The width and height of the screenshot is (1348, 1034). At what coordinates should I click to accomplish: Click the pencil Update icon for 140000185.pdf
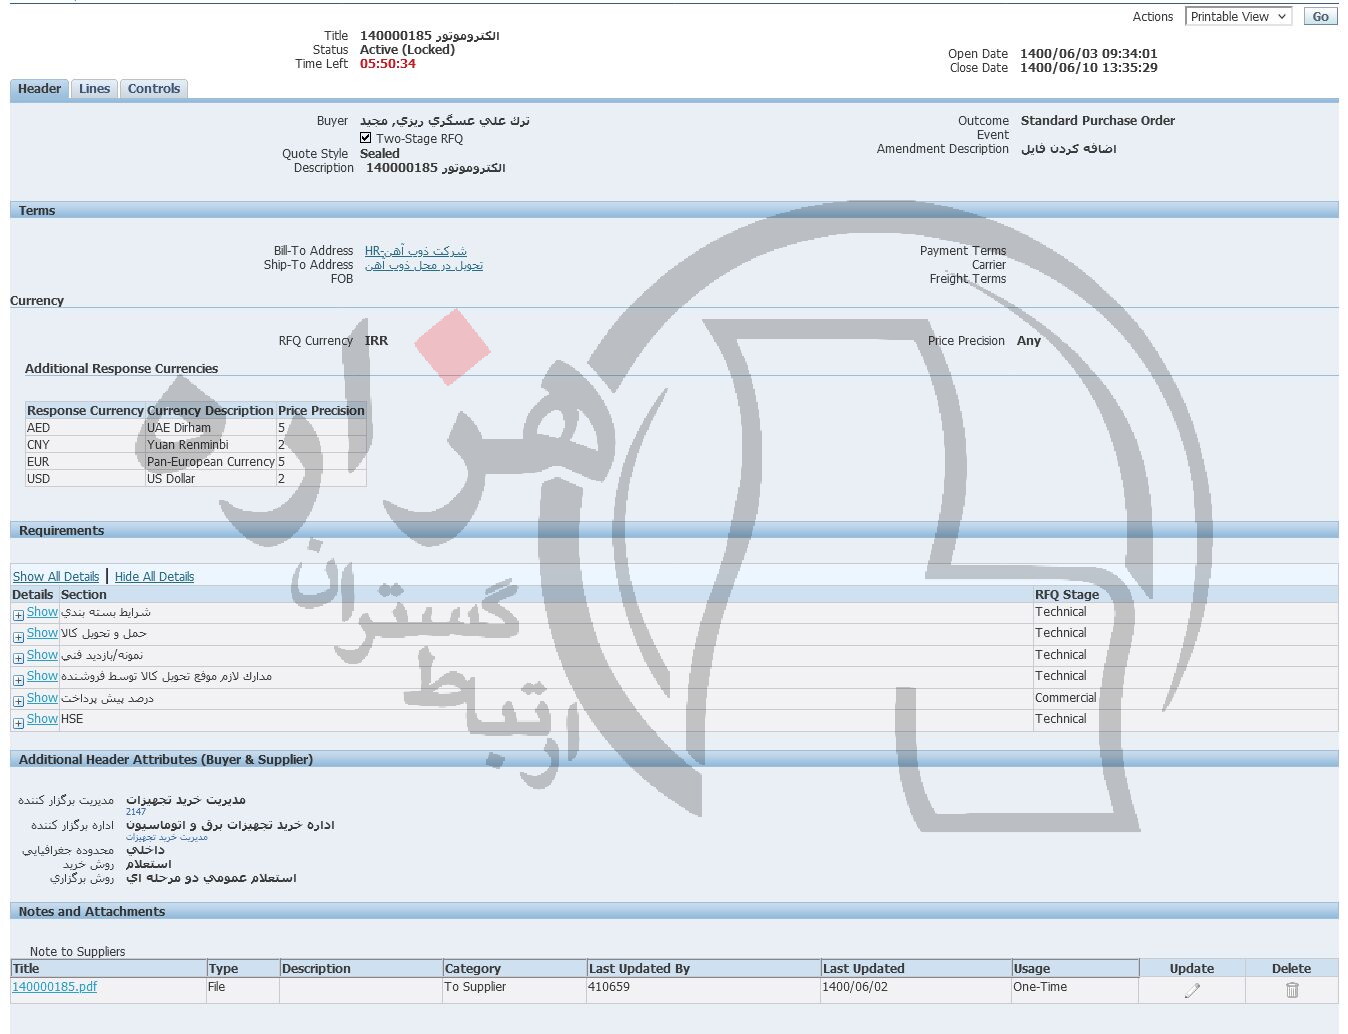pyautogui.click(x=1192, y=990)
